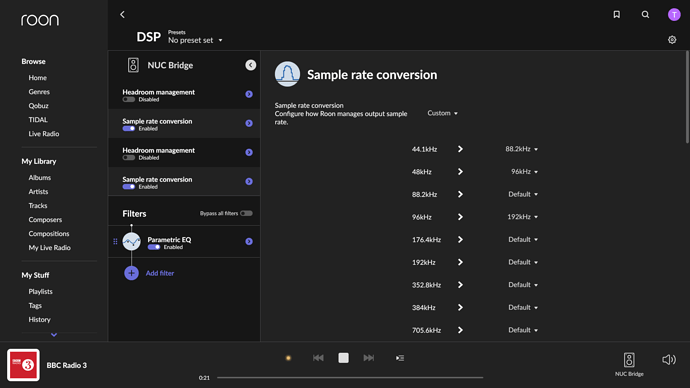Click the BBC Radio 3 artwork
Viewport: 690px width, 388px height.
tap(23, 365)
